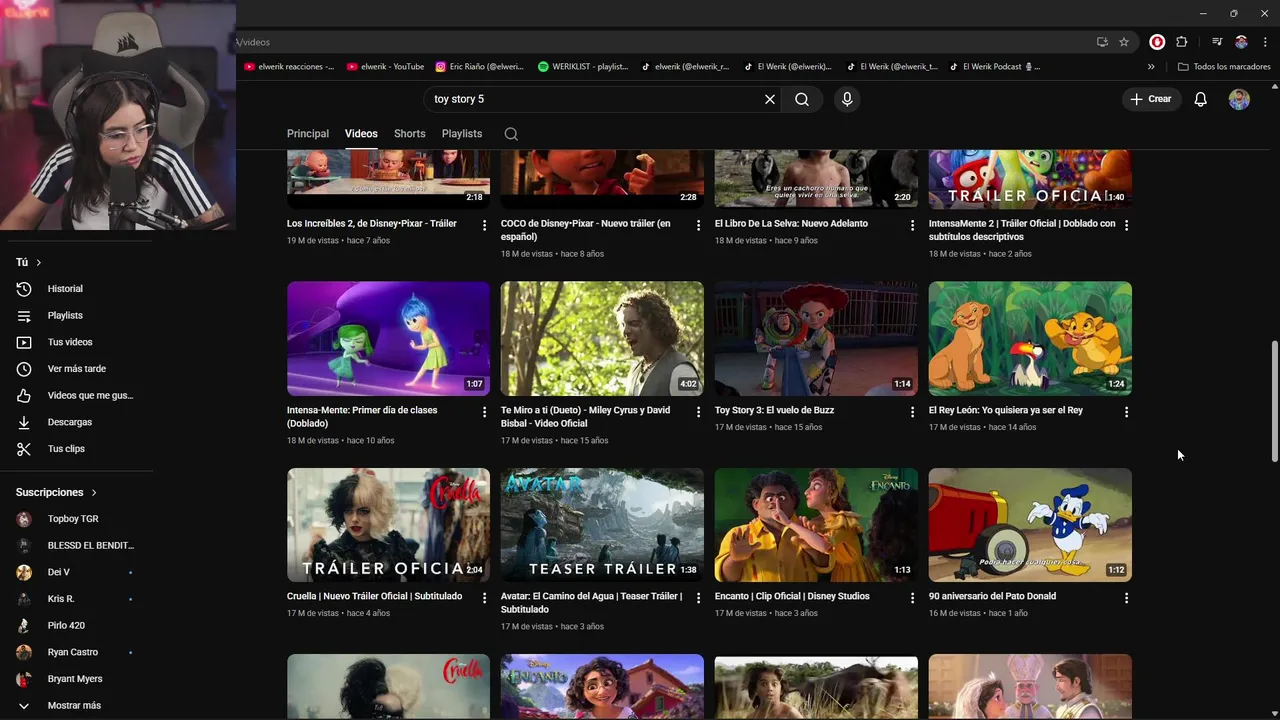Open the notifications bell
Image resolution: width=1280 pixels, height=720 pixels.
coord(1200,99)
